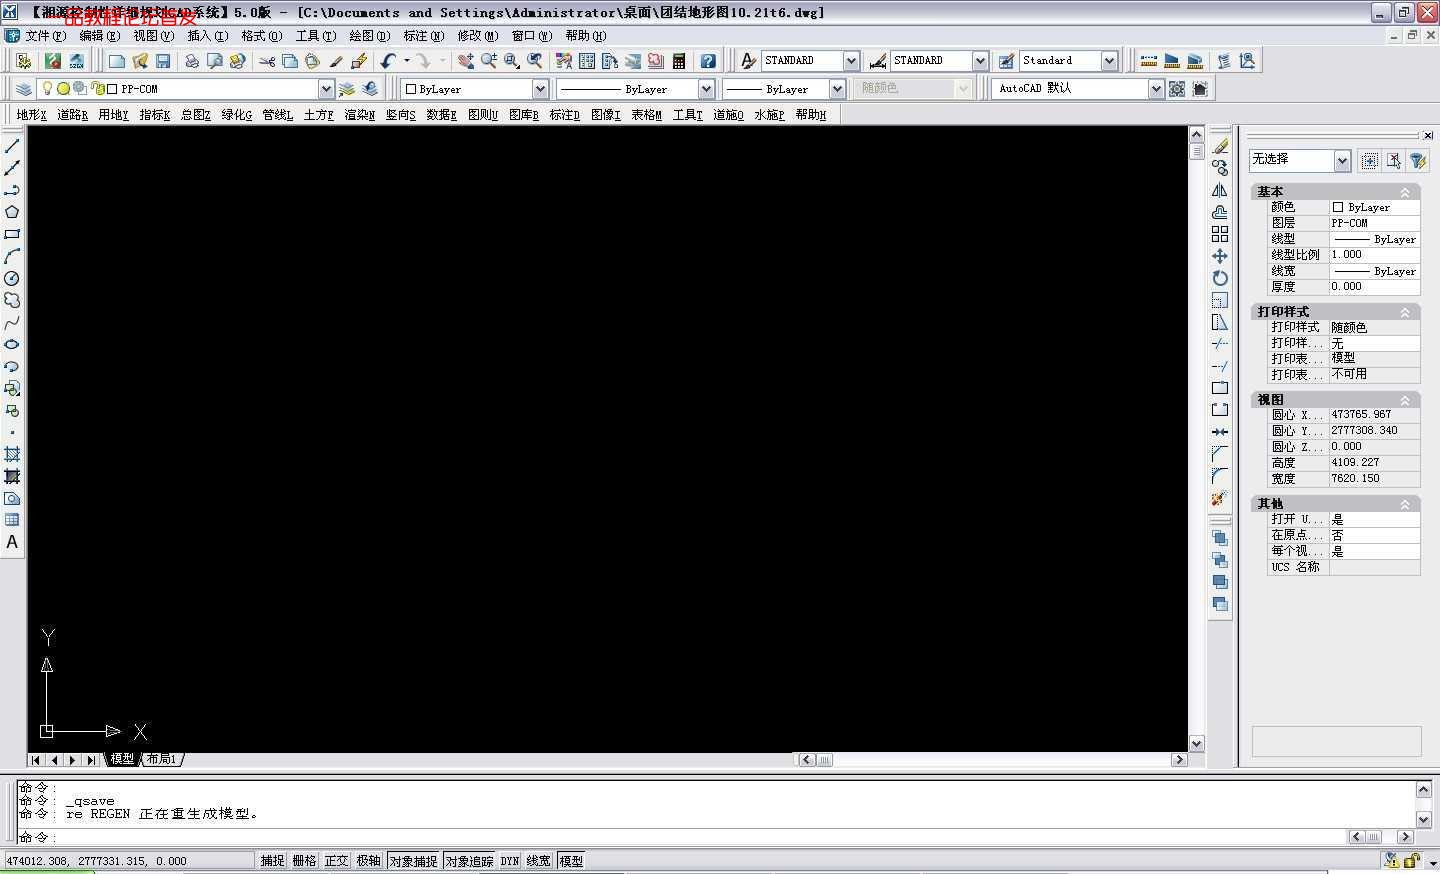Toggle 极轴 polar tracking in status bar
The height and width of the screenshot is (874, 1440).
368,861
